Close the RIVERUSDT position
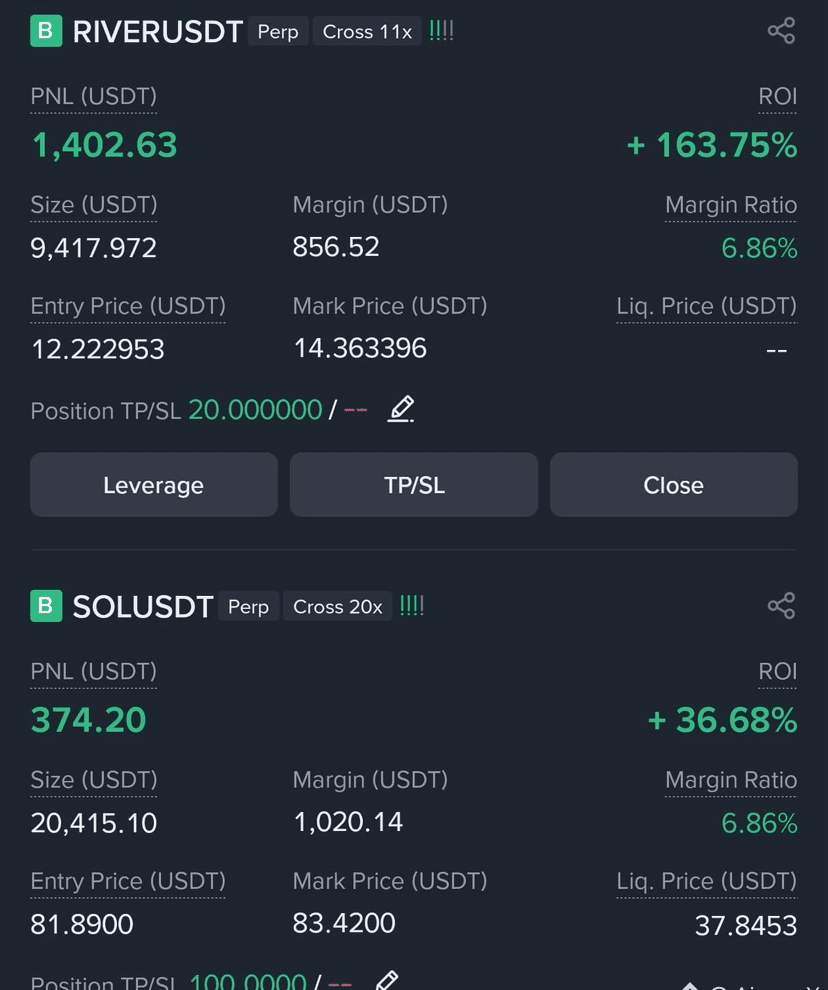Image resolution: width=828 pixels, height=990 pixels. point(674,485)
